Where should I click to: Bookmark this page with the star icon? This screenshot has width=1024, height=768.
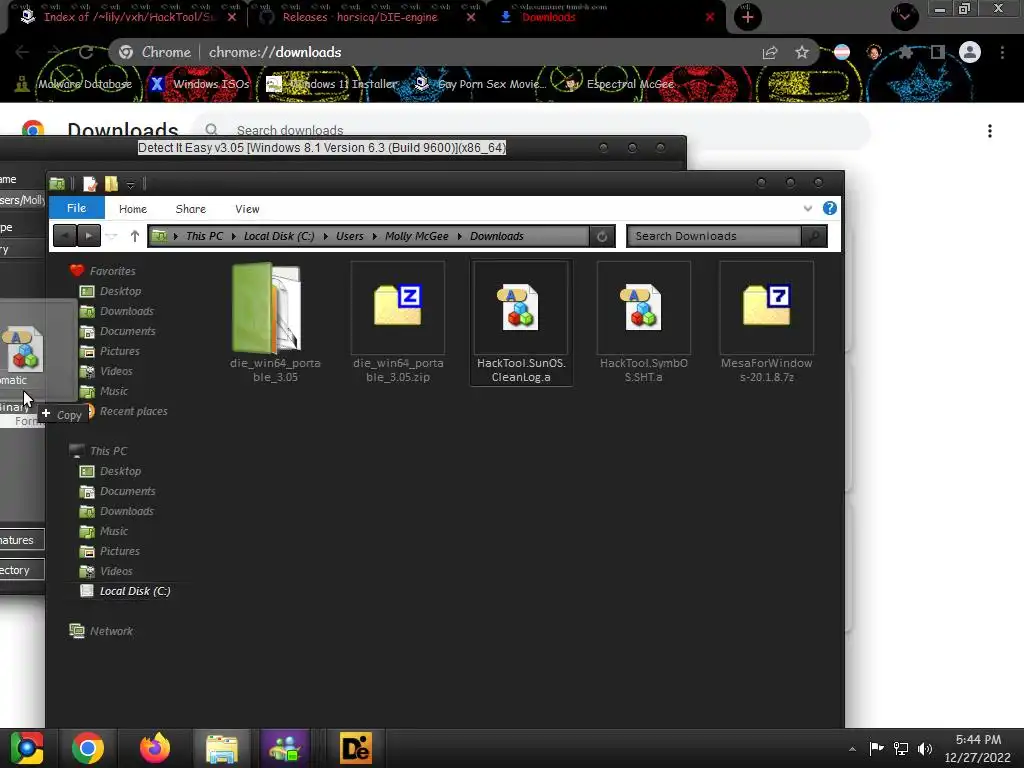click(x=802, y=52)
